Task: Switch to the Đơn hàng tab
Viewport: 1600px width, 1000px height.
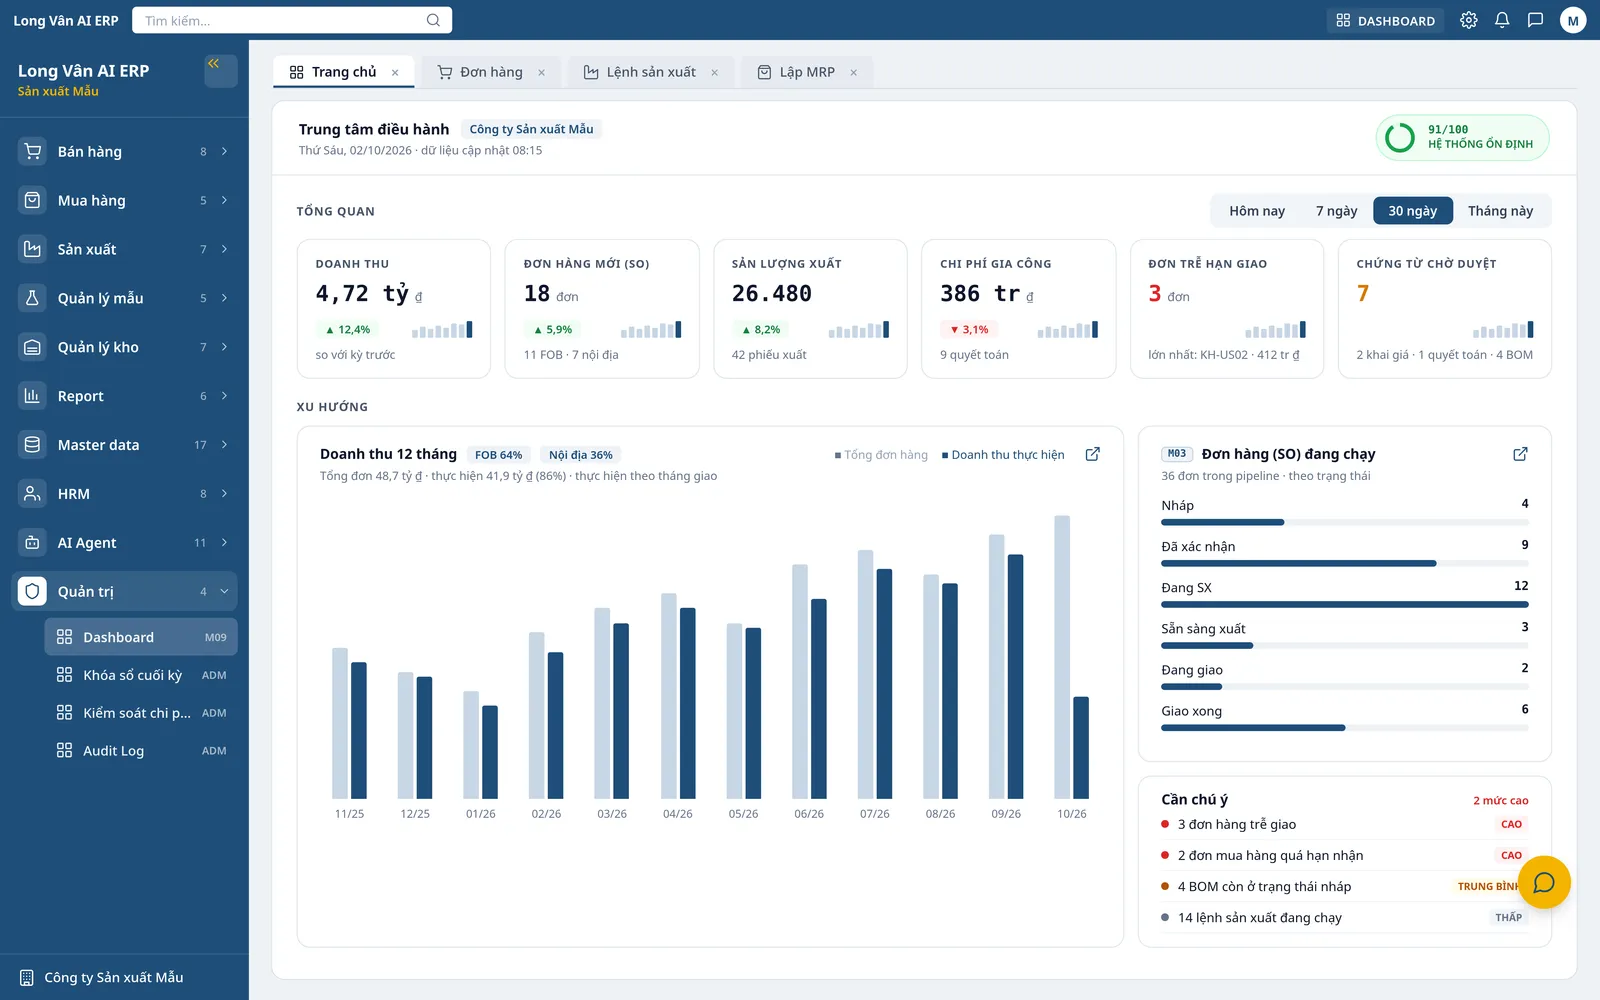Action: 491,72
